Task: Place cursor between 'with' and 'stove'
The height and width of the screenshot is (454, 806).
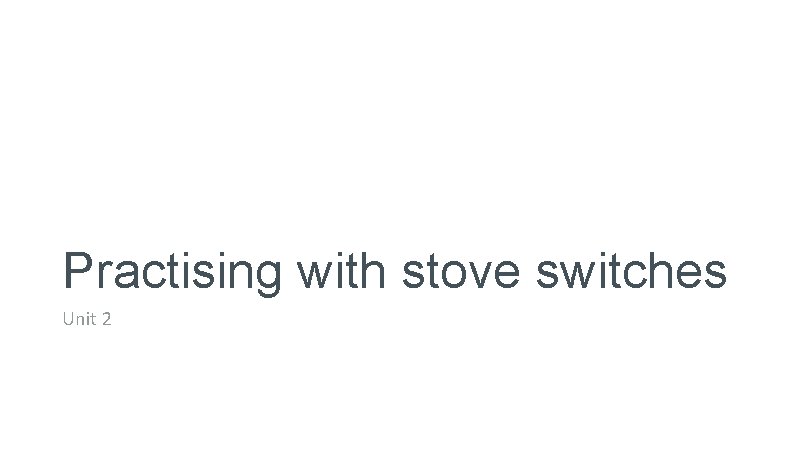Action: (391, 270)
